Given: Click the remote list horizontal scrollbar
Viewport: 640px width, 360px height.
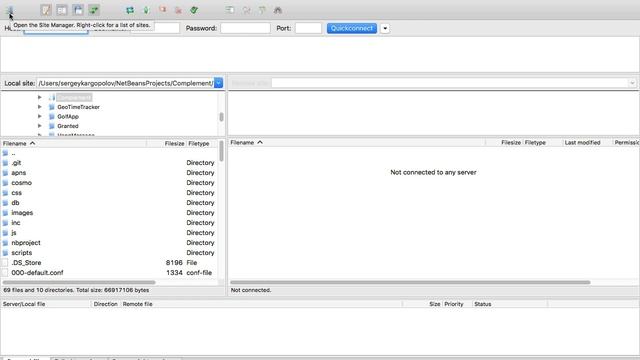Looking at the screenshot, I should pyautogui.click(x=410, y=282).
